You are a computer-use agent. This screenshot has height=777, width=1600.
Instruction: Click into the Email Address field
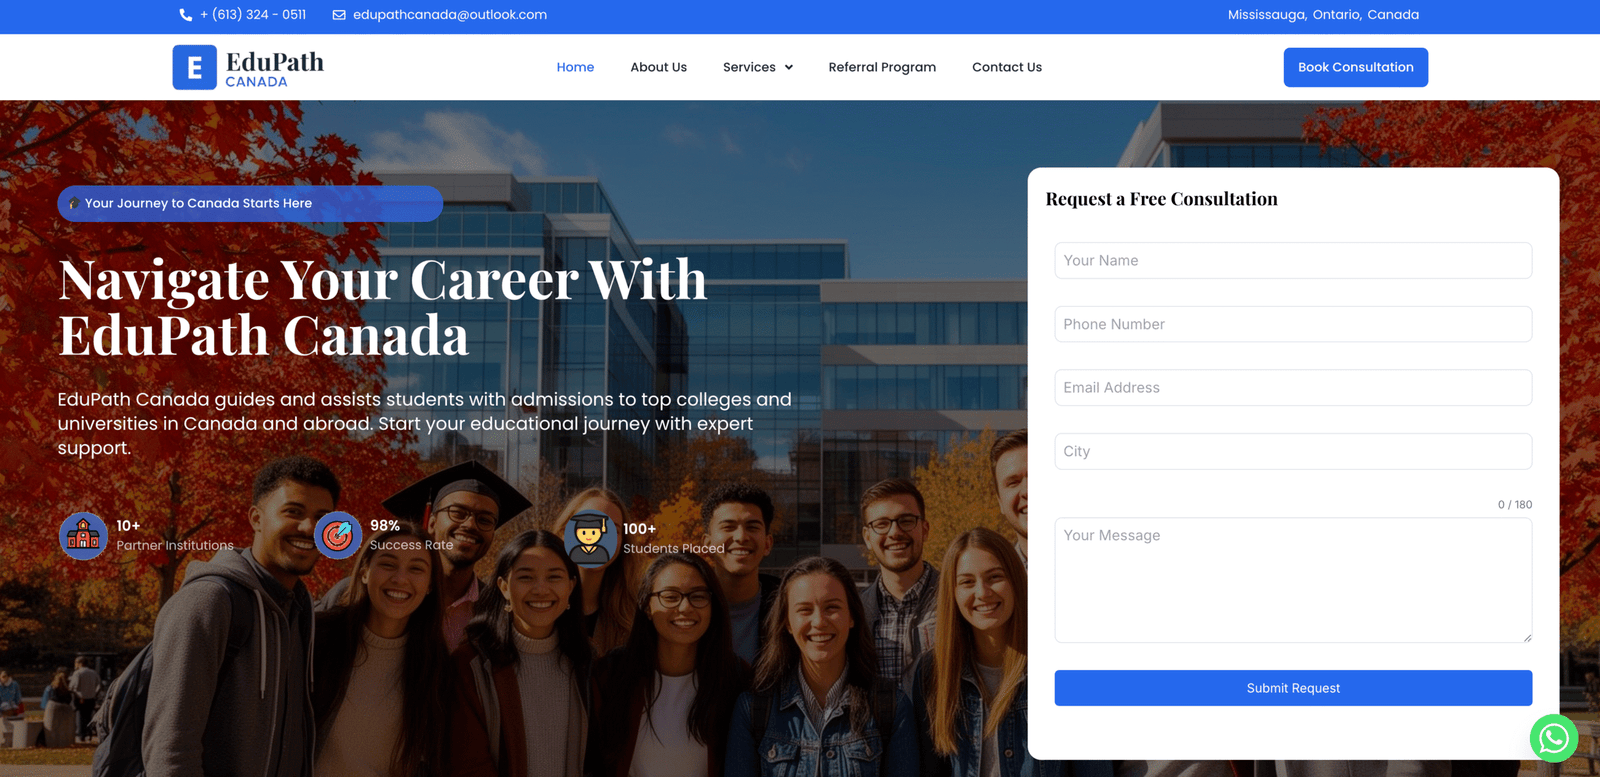click(1293, 388)
